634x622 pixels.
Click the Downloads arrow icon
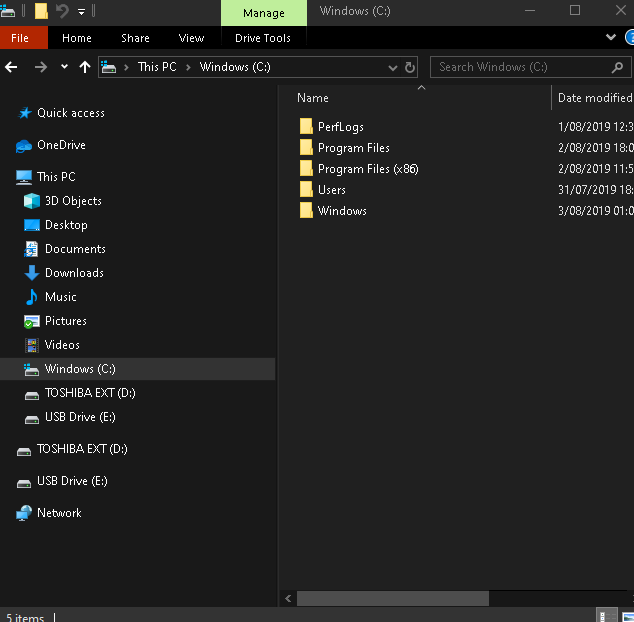[x=32, y=273]
